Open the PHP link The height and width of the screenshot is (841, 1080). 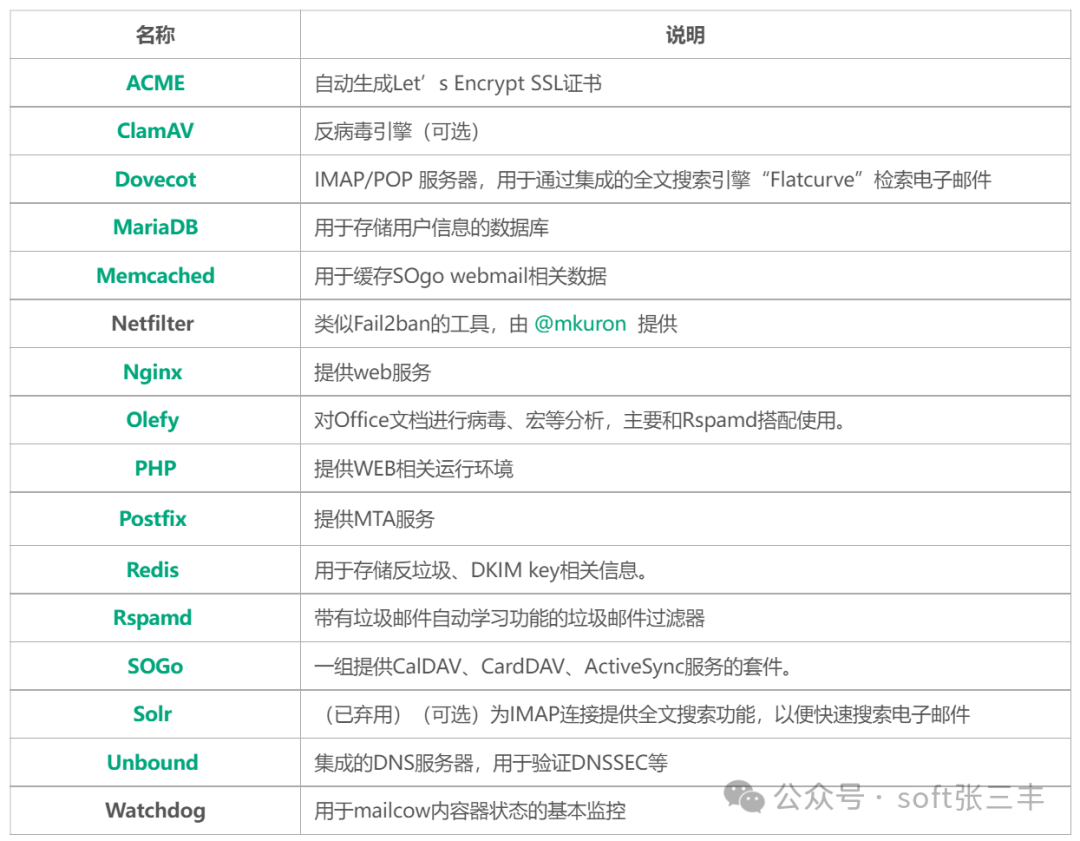pyautogui.click(x=155, y=468)
